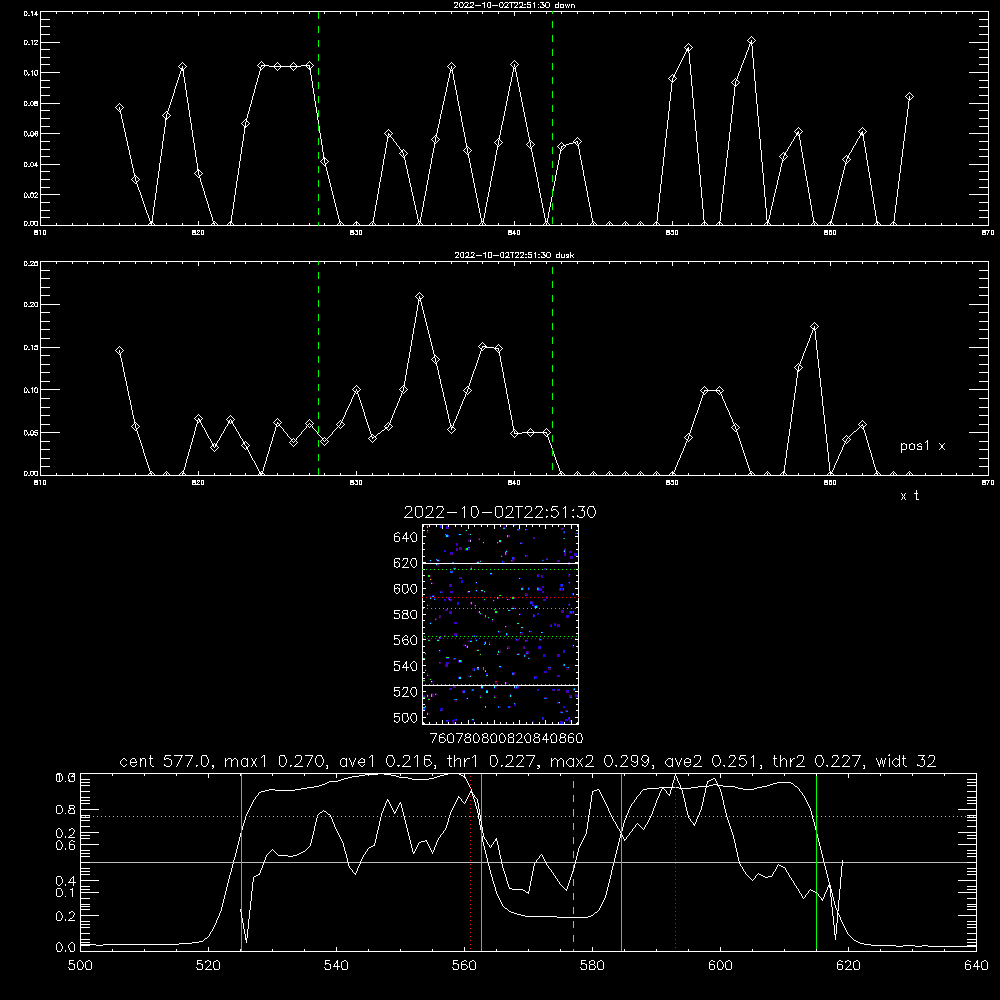Select the orange dashed center line marker
The image size is (1000, 1000).
coord(573,861)
